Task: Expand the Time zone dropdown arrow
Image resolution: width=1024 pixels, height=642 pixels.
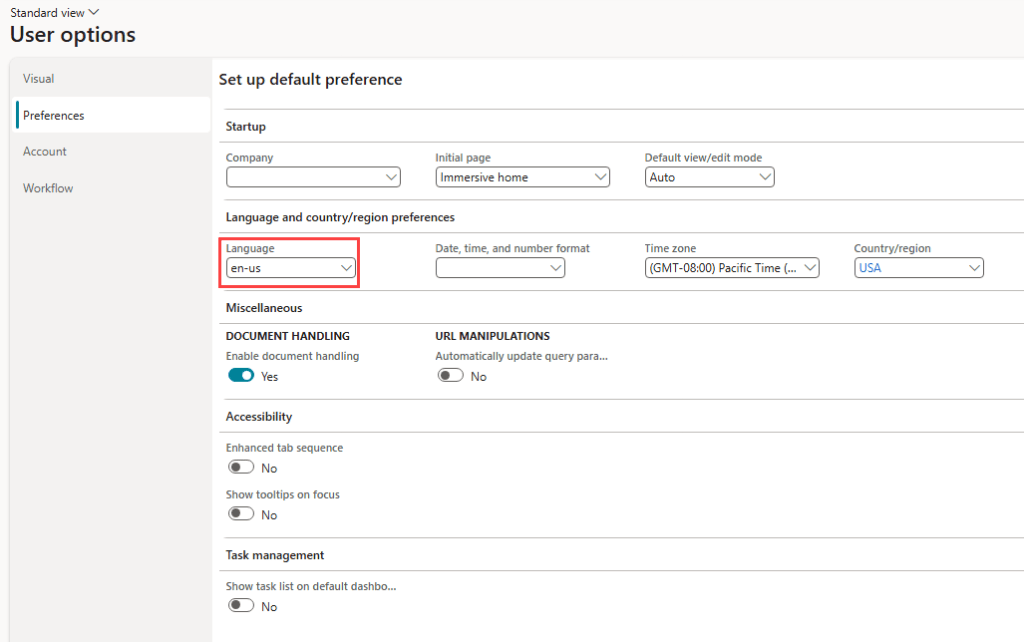Action: 810,268
